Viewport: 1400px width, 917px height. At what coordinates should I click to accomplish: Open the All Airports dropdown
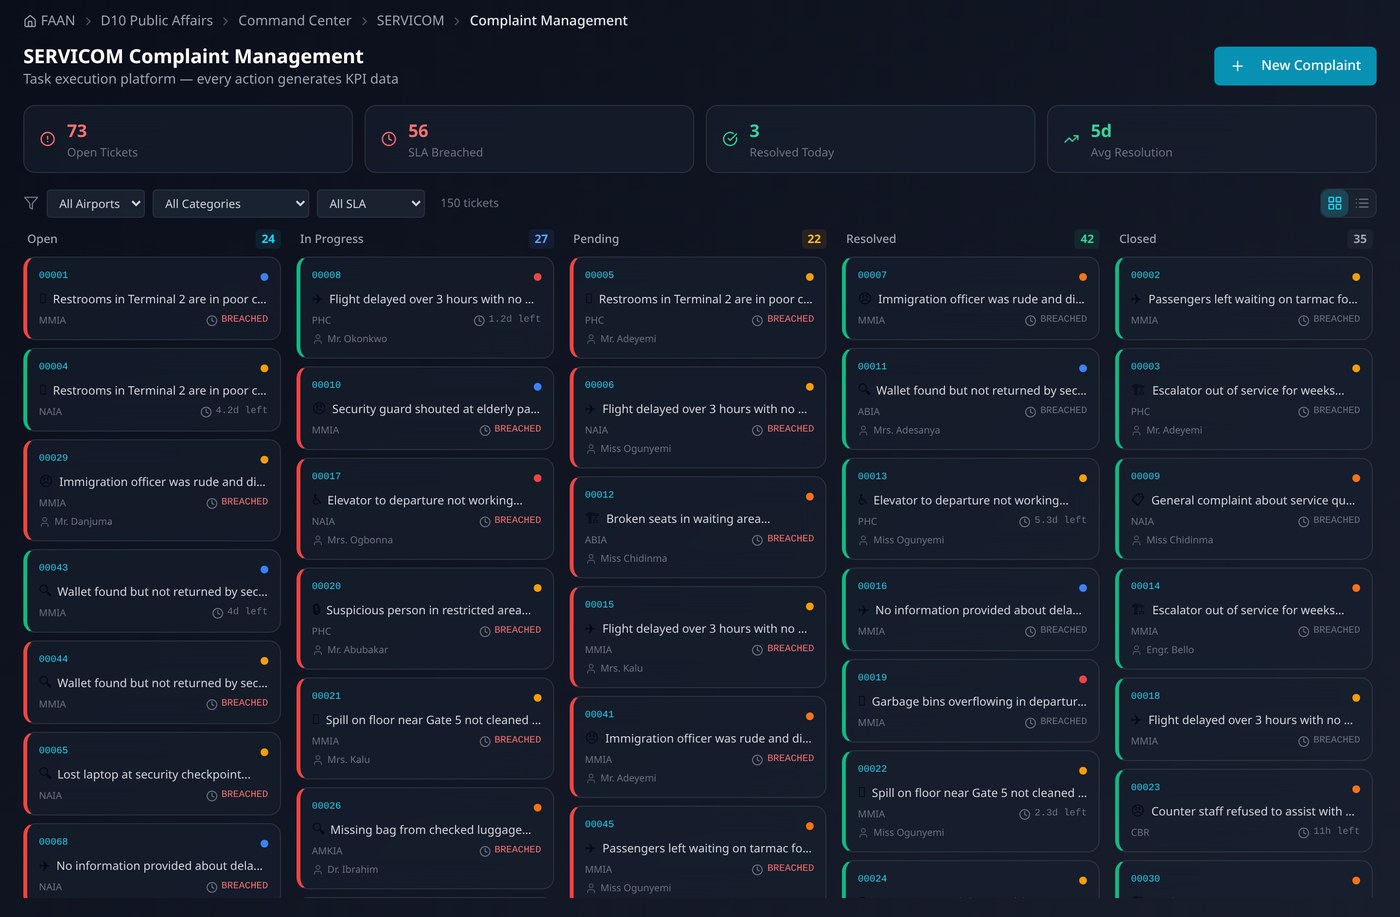click(96, 204)
